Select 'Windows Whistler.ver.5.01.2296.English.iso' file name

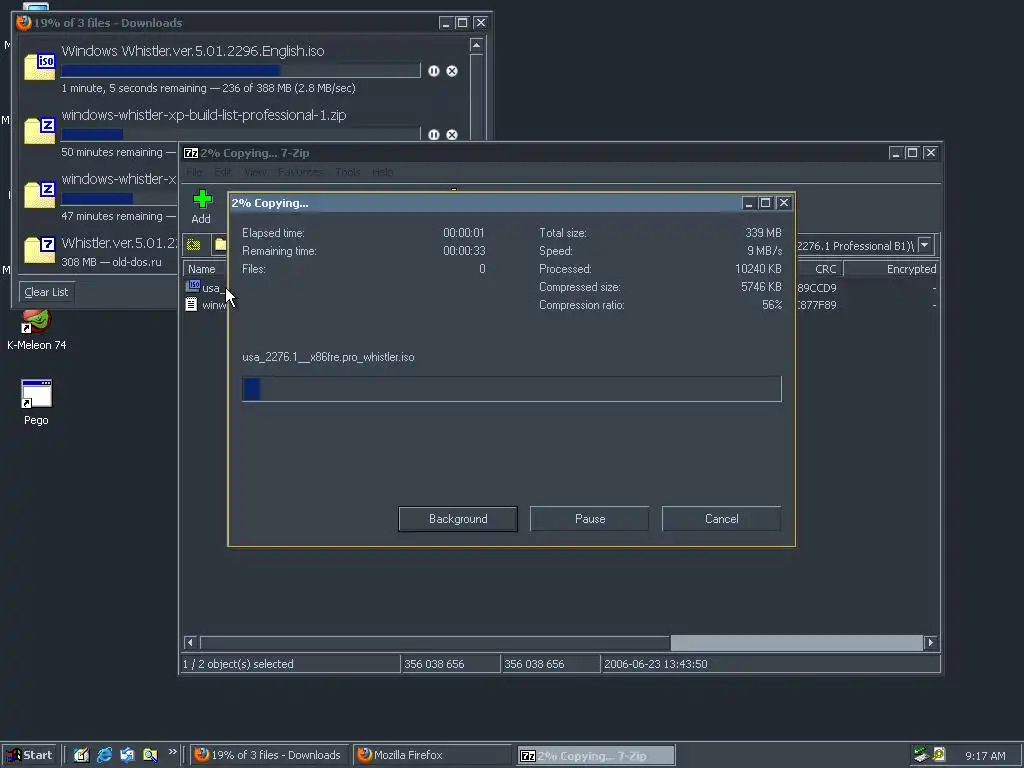(x=193, y=51)
